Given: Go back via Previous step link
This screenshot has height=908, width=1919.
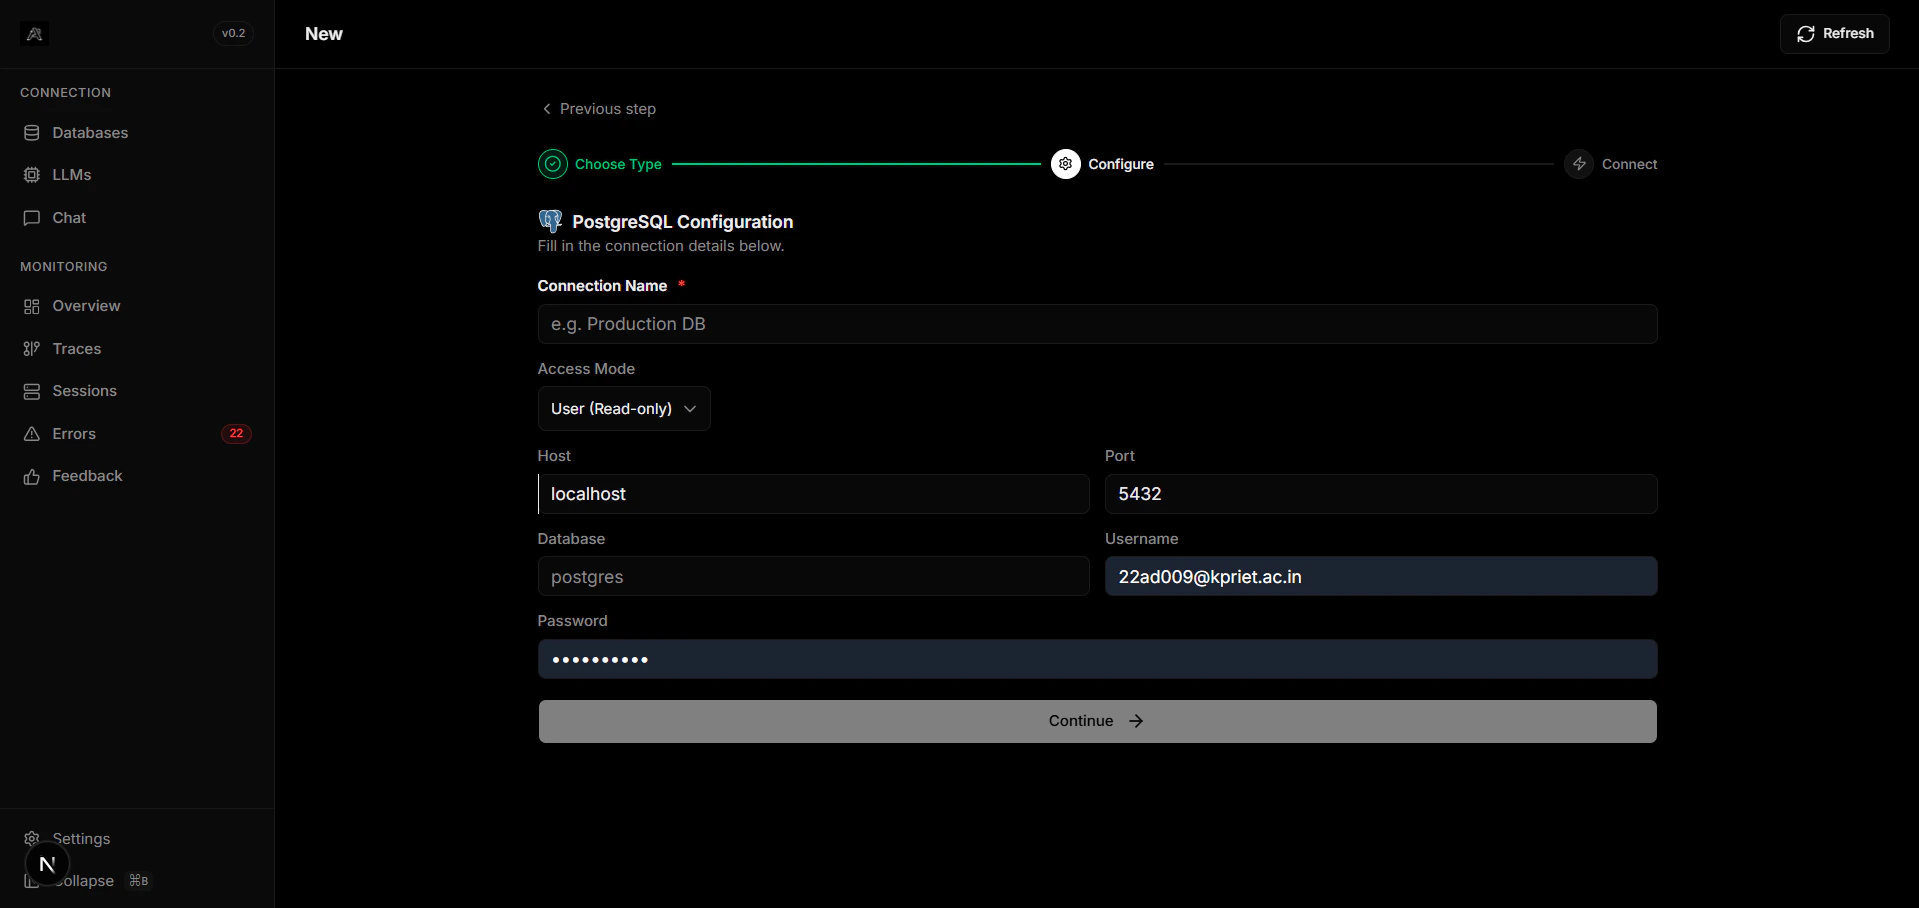Looking at the screenshot, I should point(598,109).
